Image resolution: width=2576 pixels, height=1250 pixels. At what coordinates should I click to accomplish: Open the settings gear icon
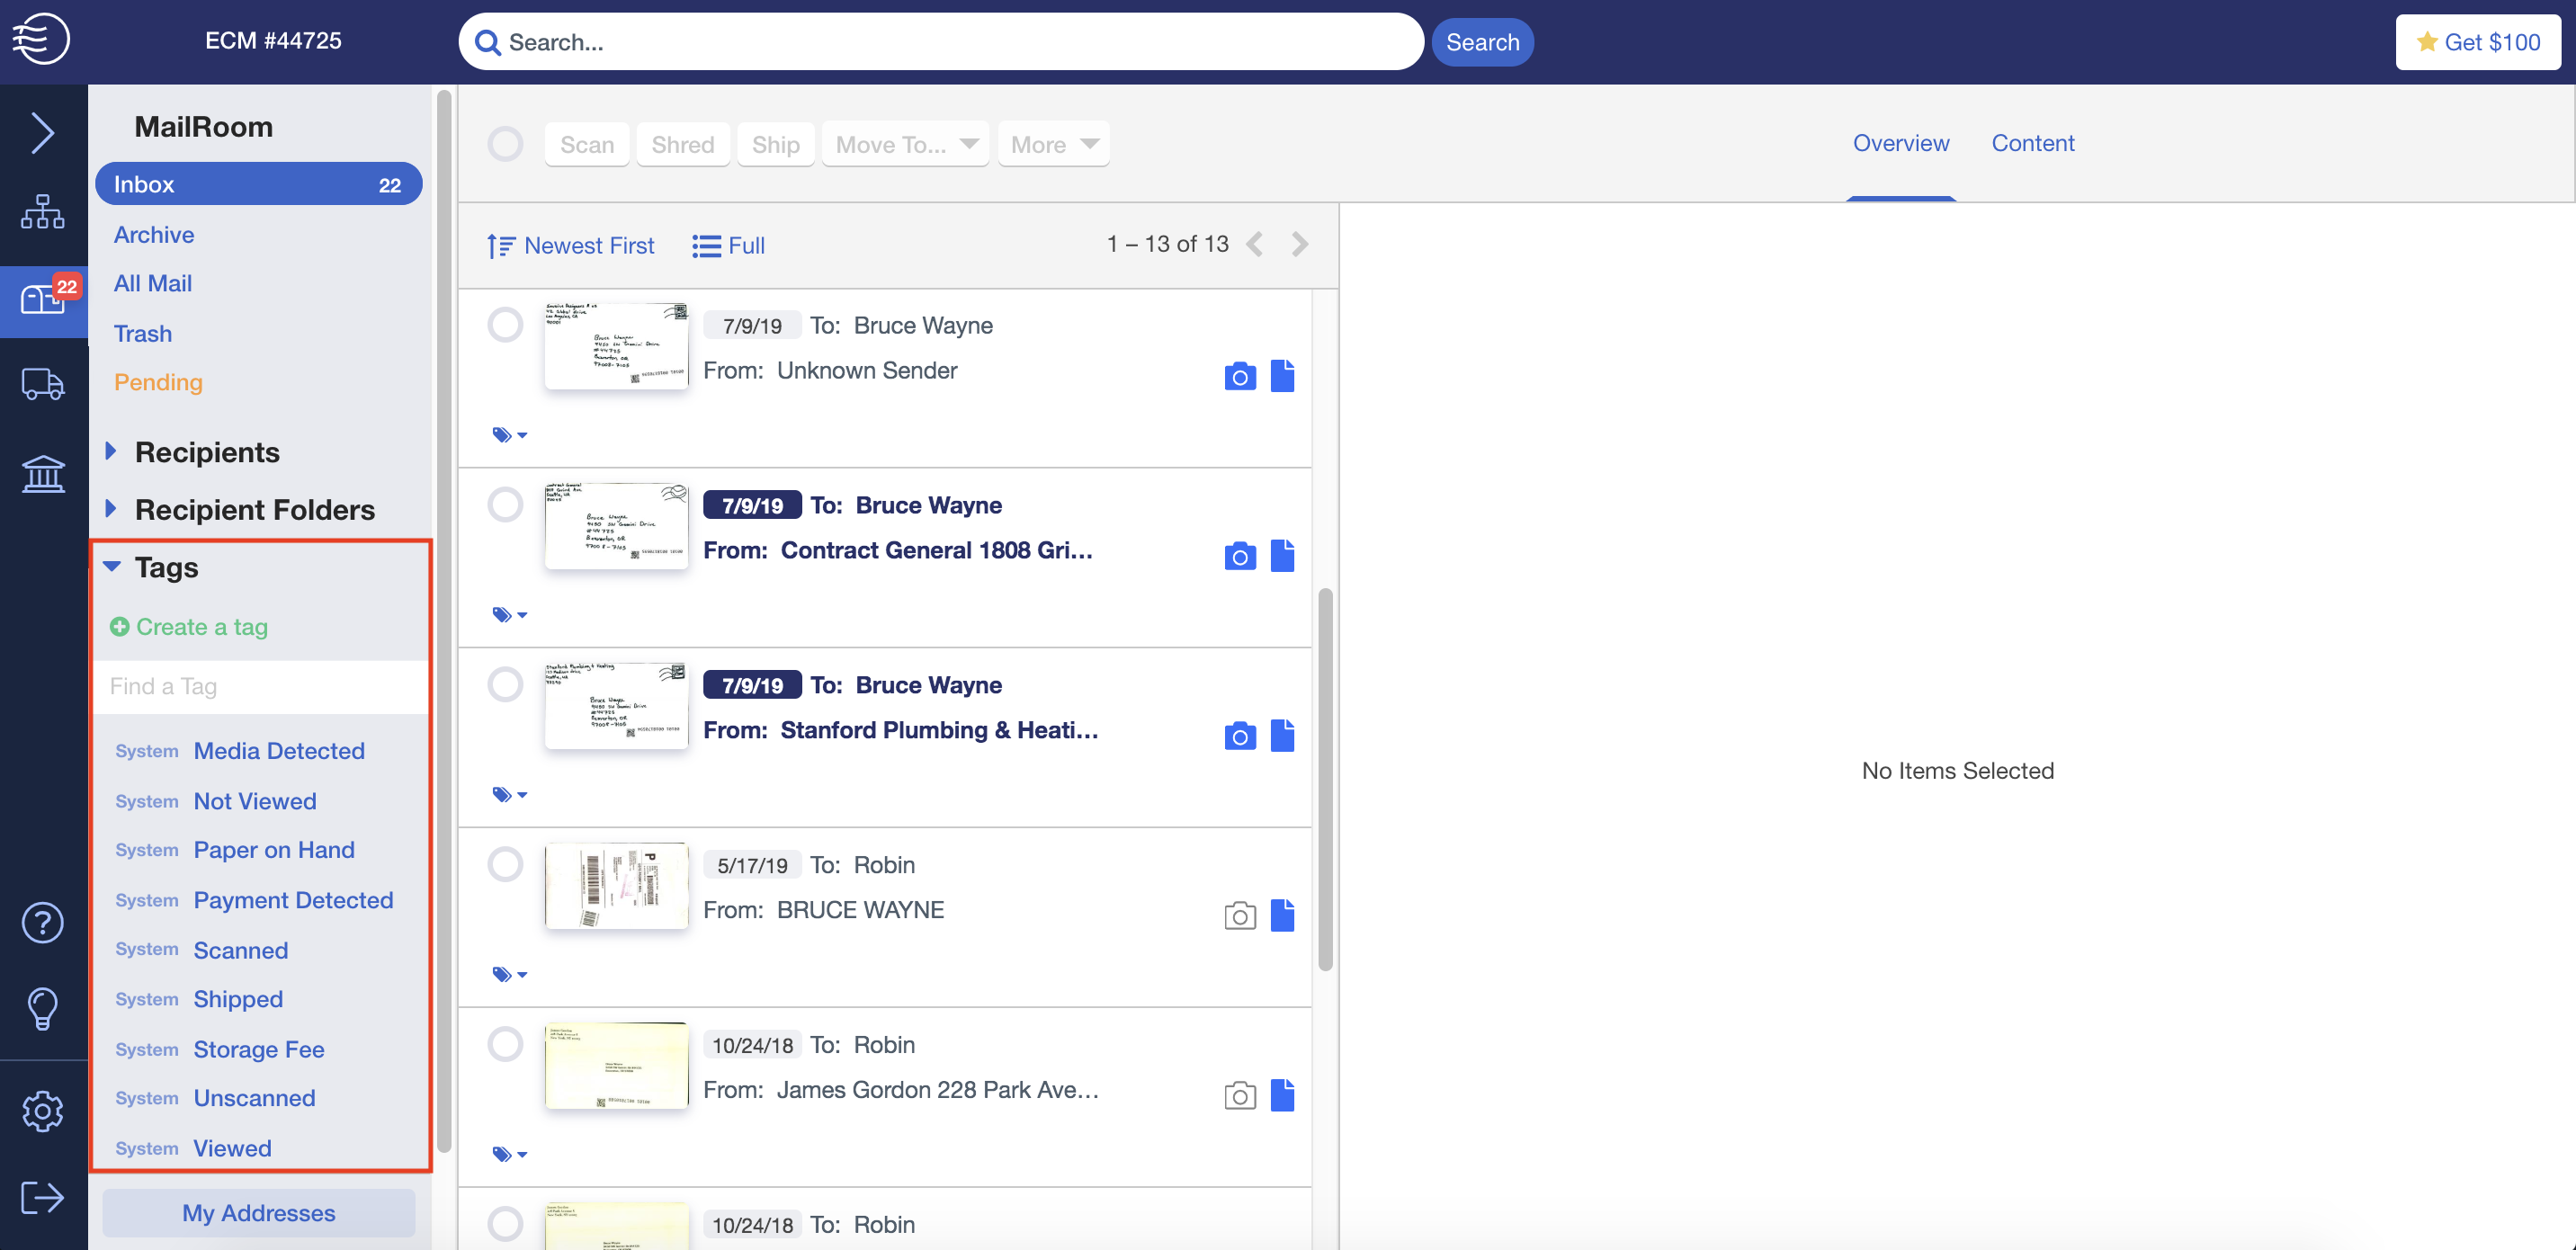tap(43, 1111)
